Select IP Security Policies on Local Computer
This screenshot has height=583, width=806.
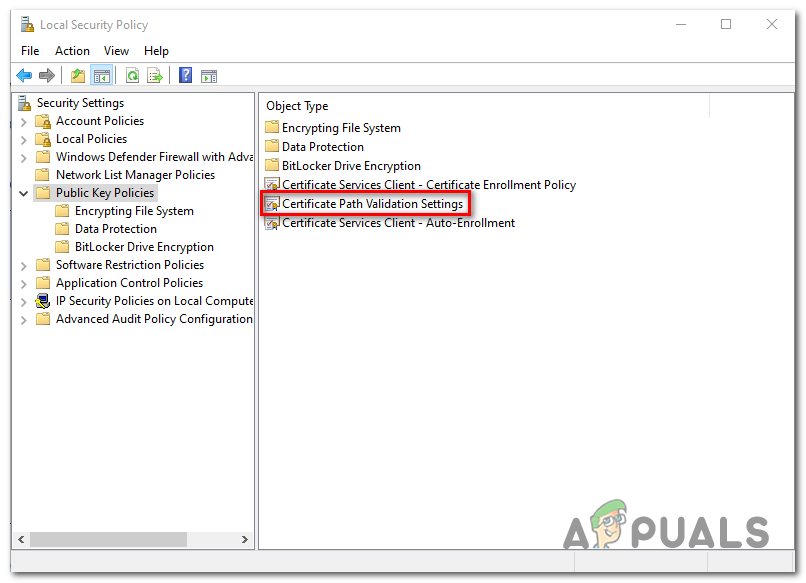click(x=154, y=301)
